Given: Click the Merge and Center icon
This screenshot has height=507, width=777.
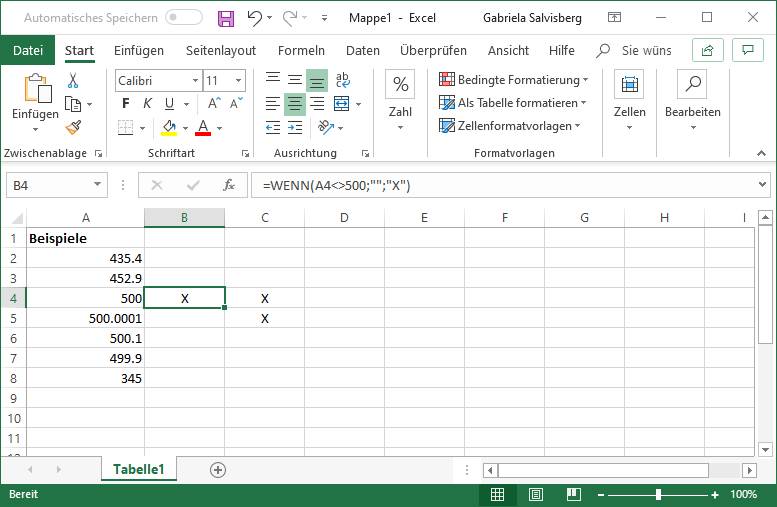Looking at the screenshot, I should [x=341, y=103].
